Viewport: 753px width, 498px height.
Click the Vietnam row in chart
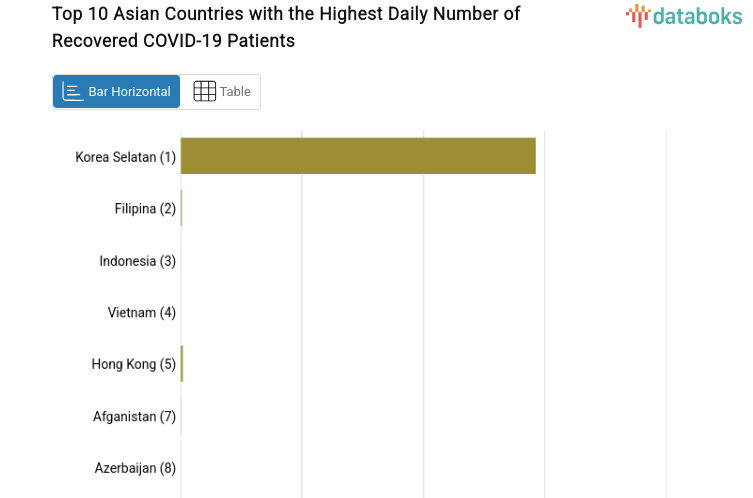(300, 313)
